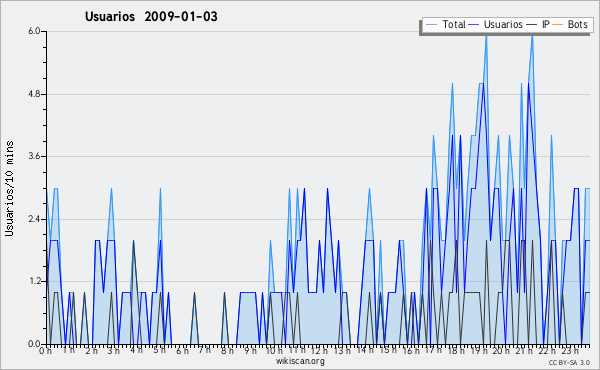
Task: Click the x-axis label '18 h'
Action: [456, 350]
